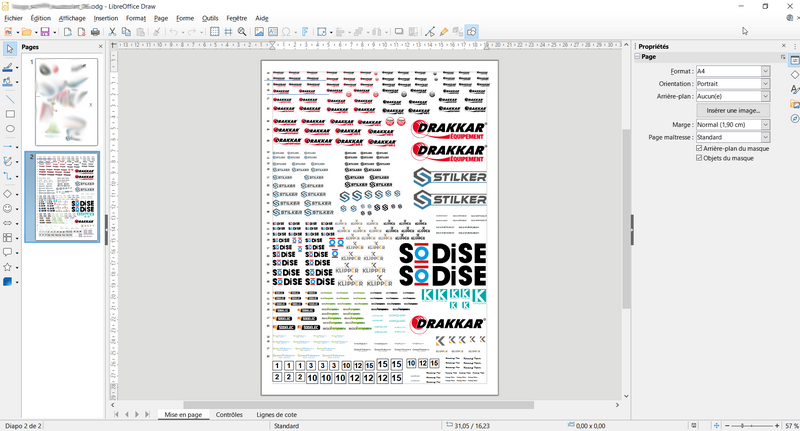Open the Arrière-plan dropdown showing Aucun(e)
Image resolution: width=800 pixels, height=431 pixels.
pos(733,96)
